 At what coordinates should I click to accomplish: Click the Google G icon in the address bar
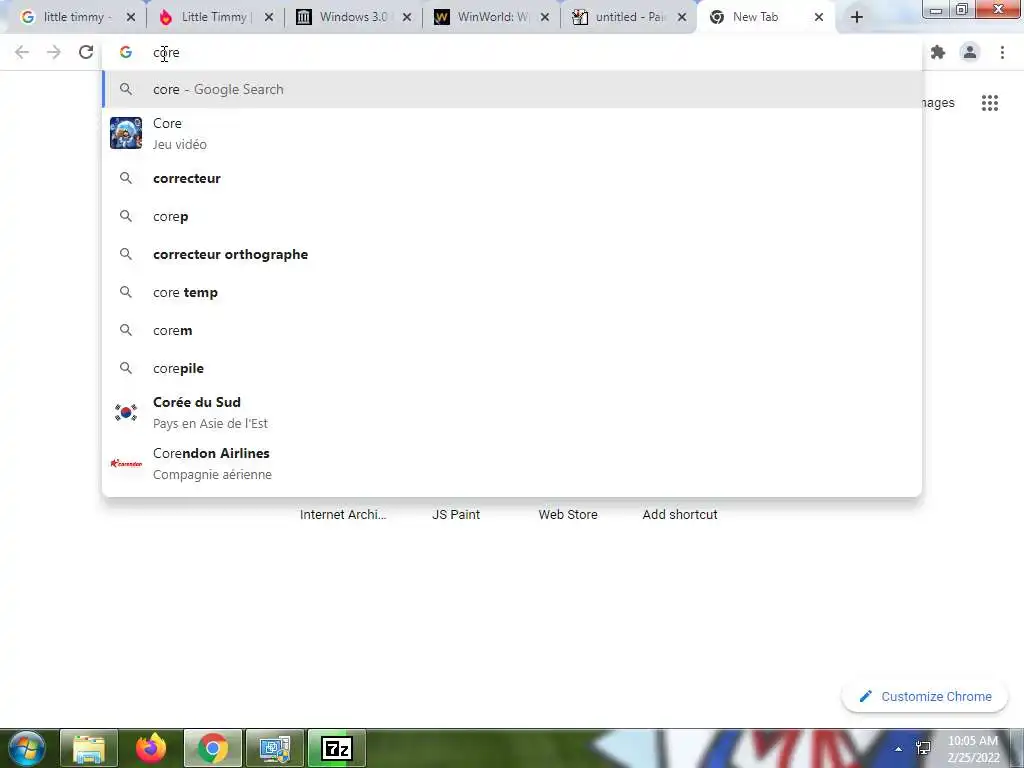tap(125, 52)
